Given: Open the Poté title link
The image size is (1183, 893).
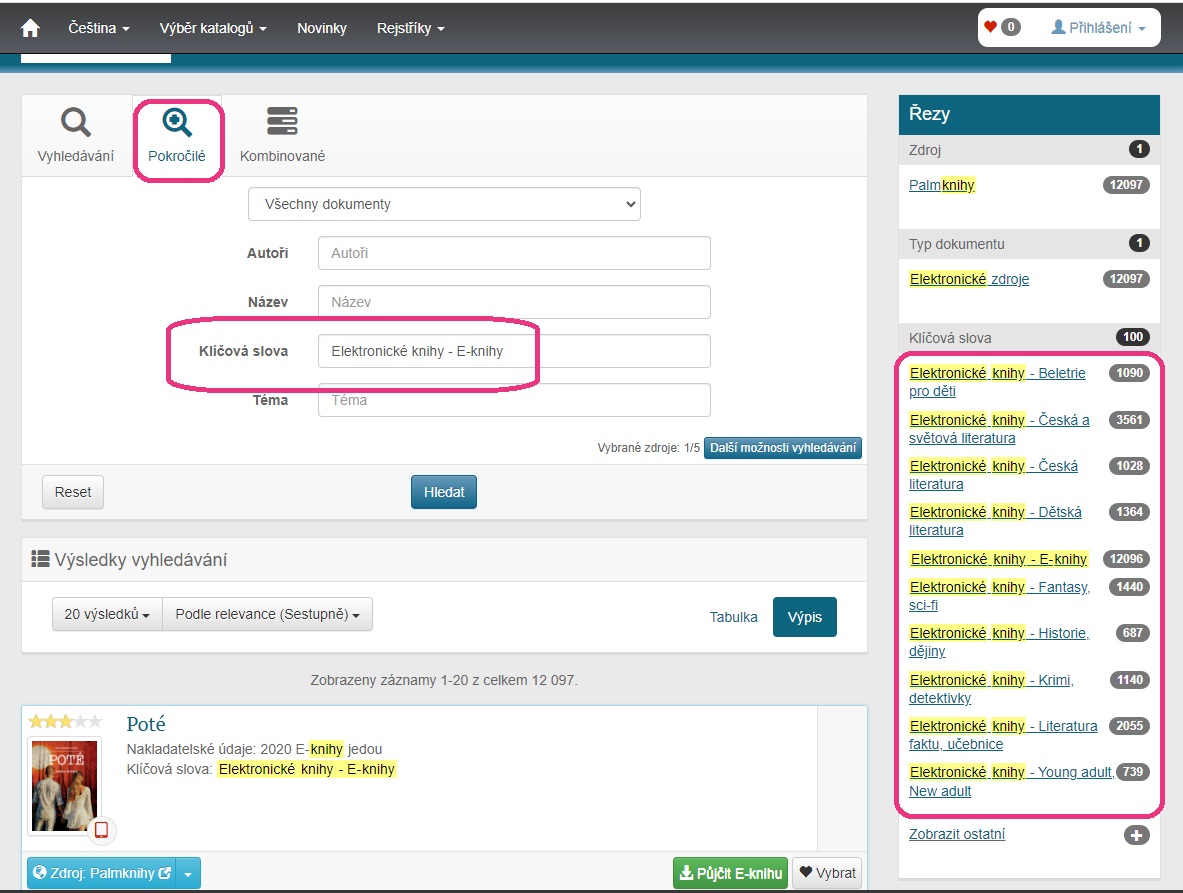Looking at the screenshot, I should (146, 724).
